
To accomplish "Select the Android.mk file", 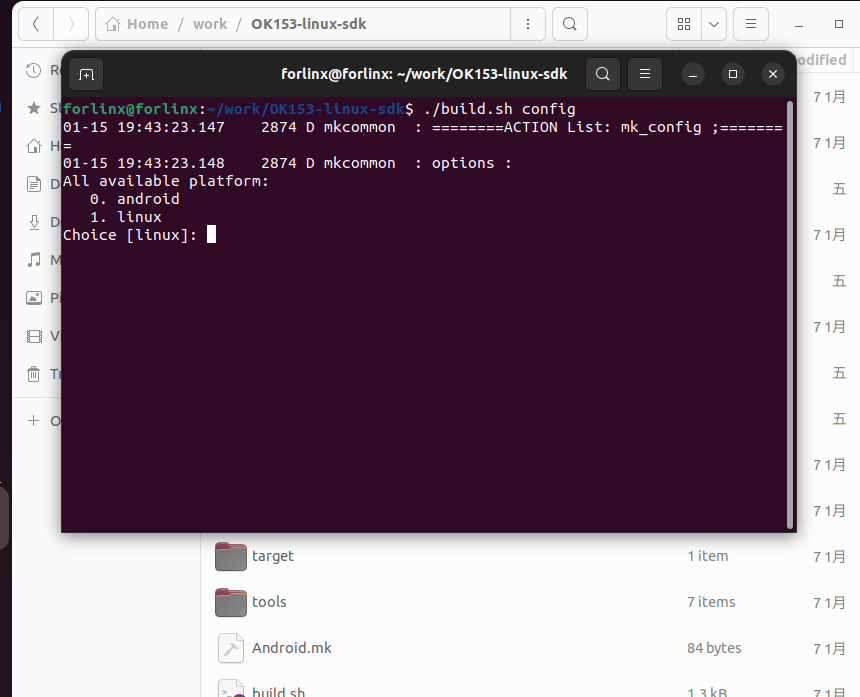I will 291,648.
